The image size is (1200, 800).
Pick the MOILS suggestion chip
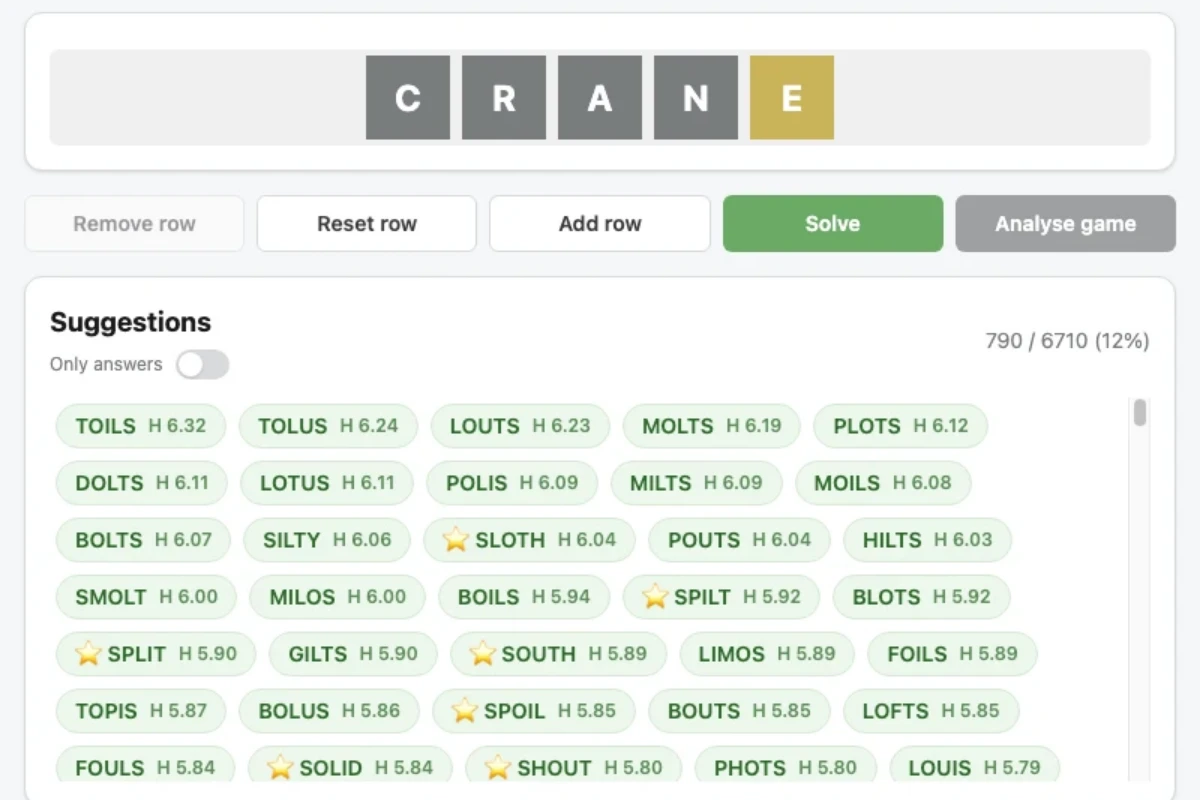883,483
